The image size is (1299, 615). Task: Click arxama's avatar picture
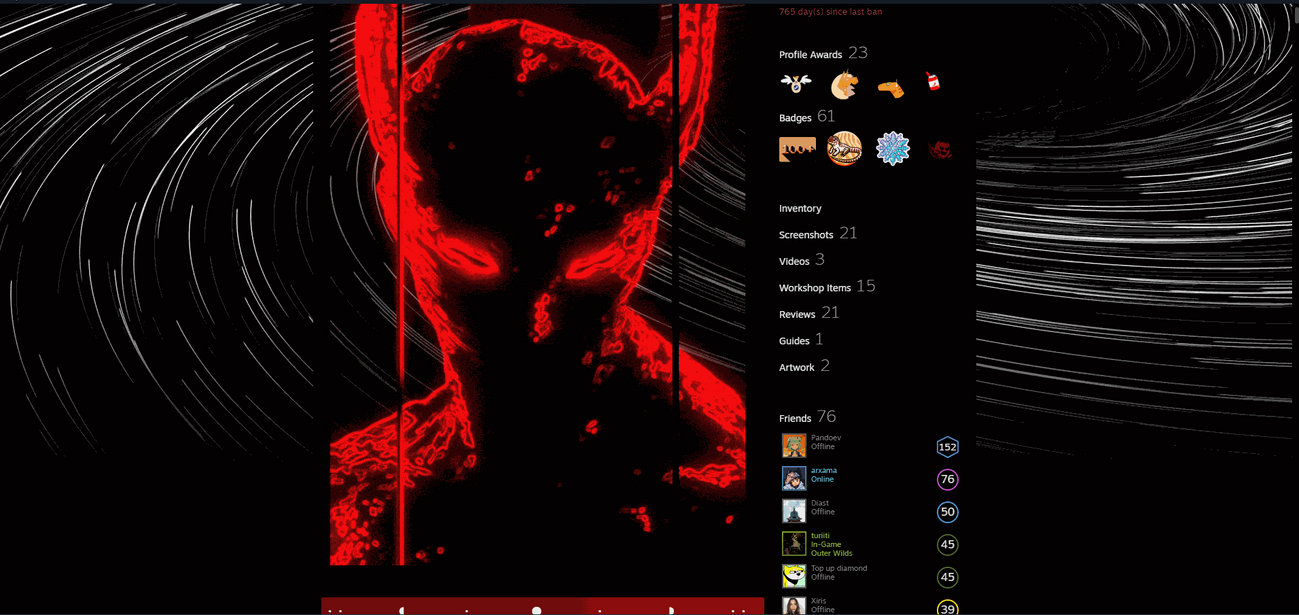794,478
